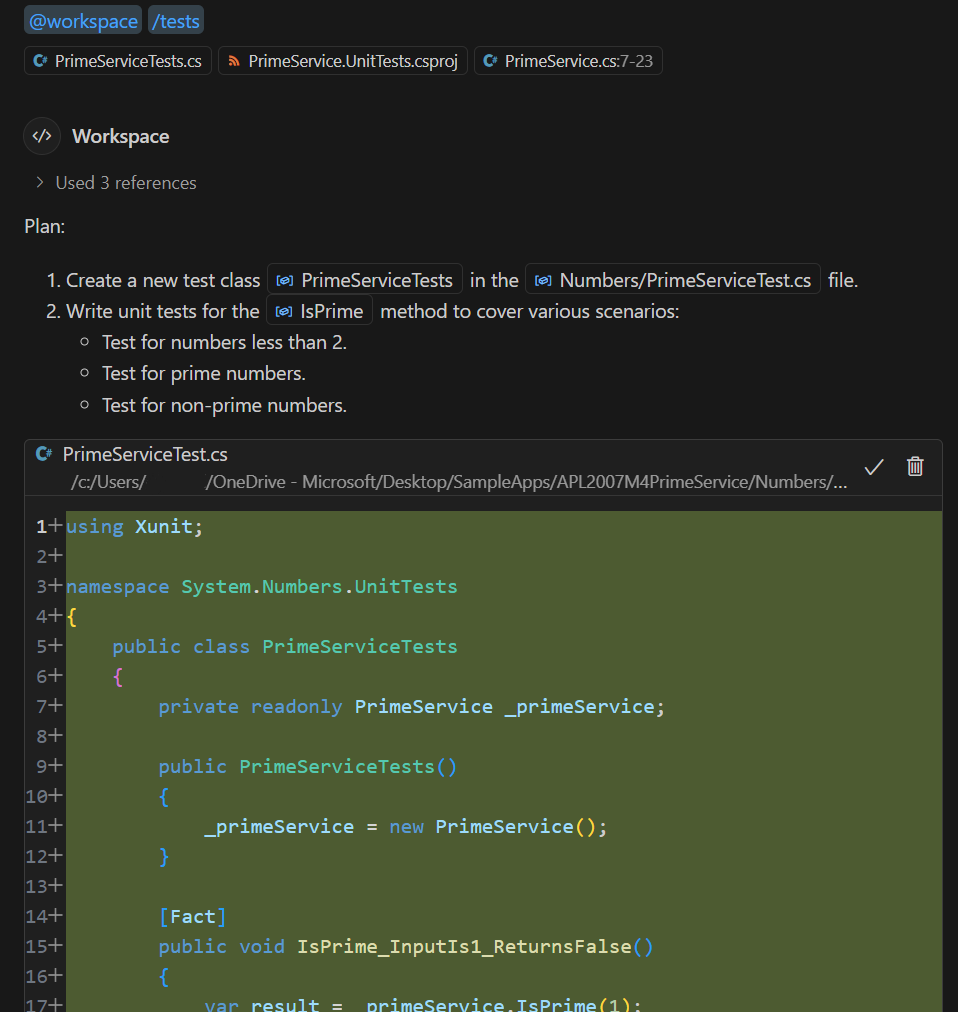Accept the generated code via the checkmark icon
This screenshot has width=958, height=1012.
pos(874,466)
